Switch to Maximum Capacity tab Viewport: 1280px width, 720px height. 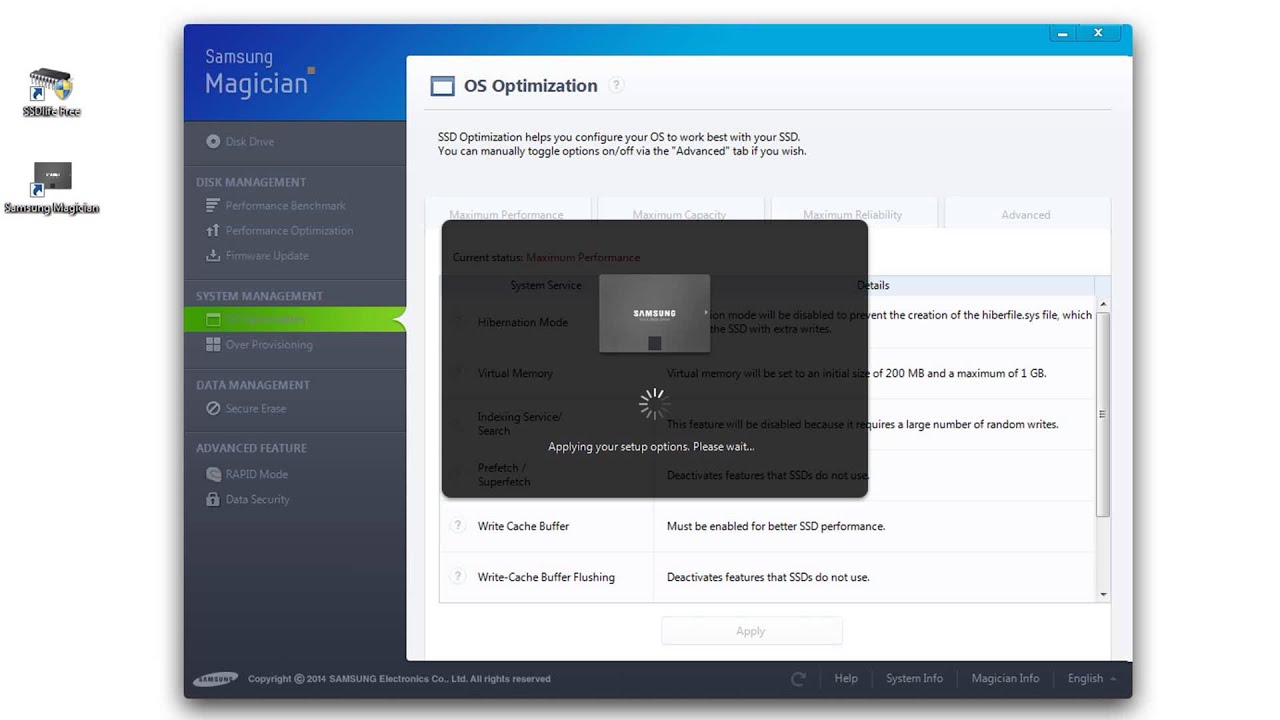point(679,215)
